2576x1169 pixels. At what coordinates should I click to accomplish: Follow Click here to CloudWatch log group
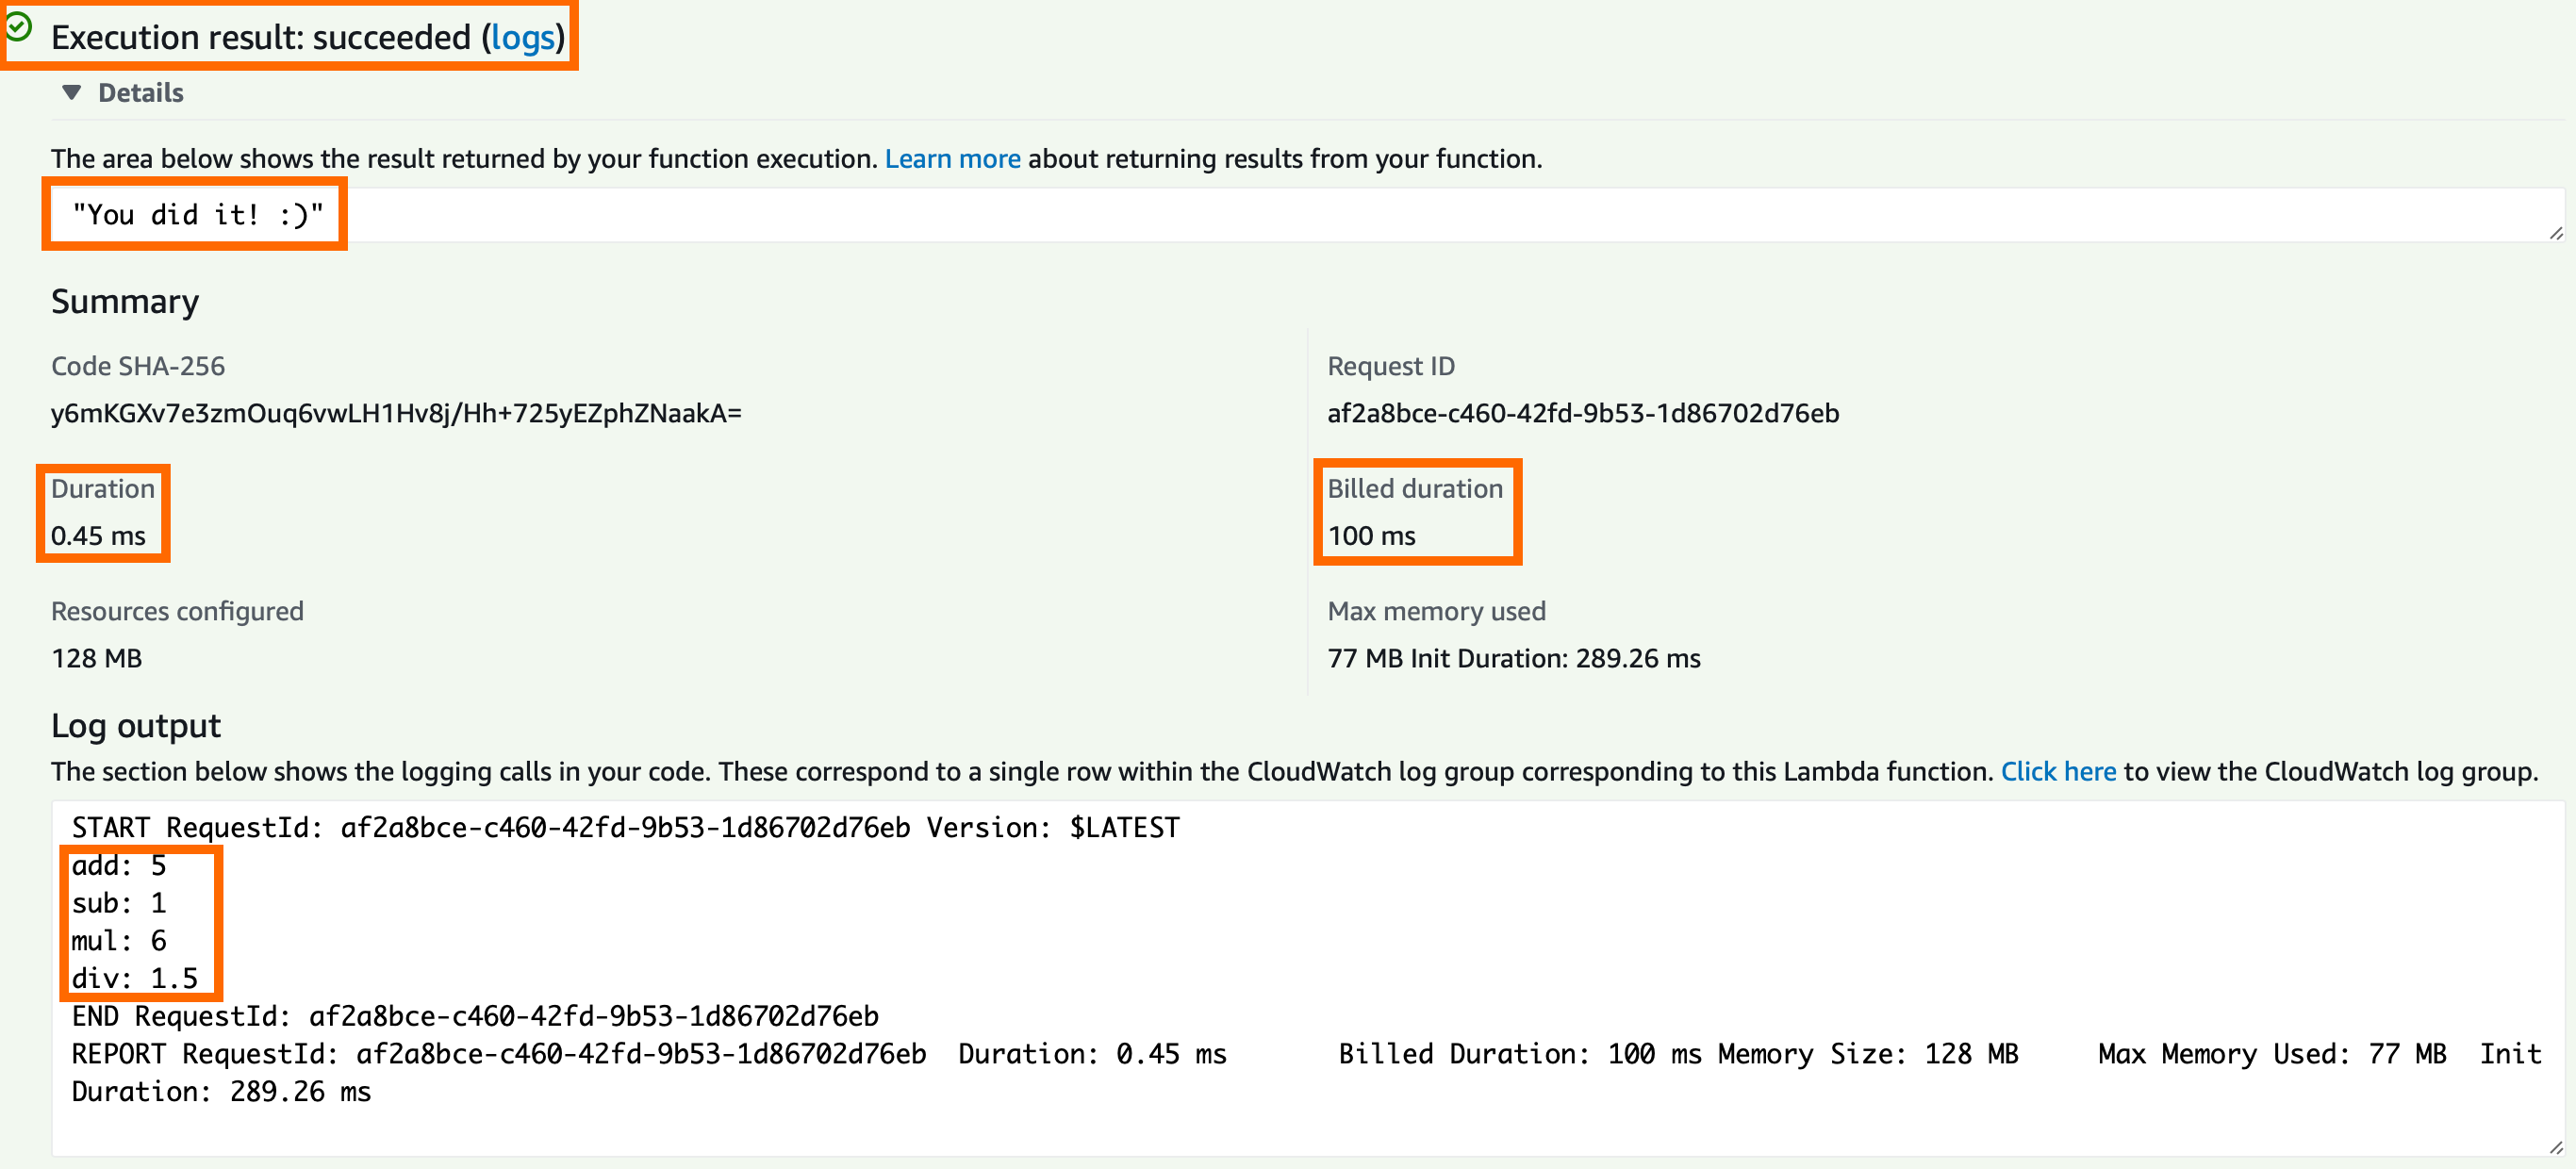tap(2057, 771)
